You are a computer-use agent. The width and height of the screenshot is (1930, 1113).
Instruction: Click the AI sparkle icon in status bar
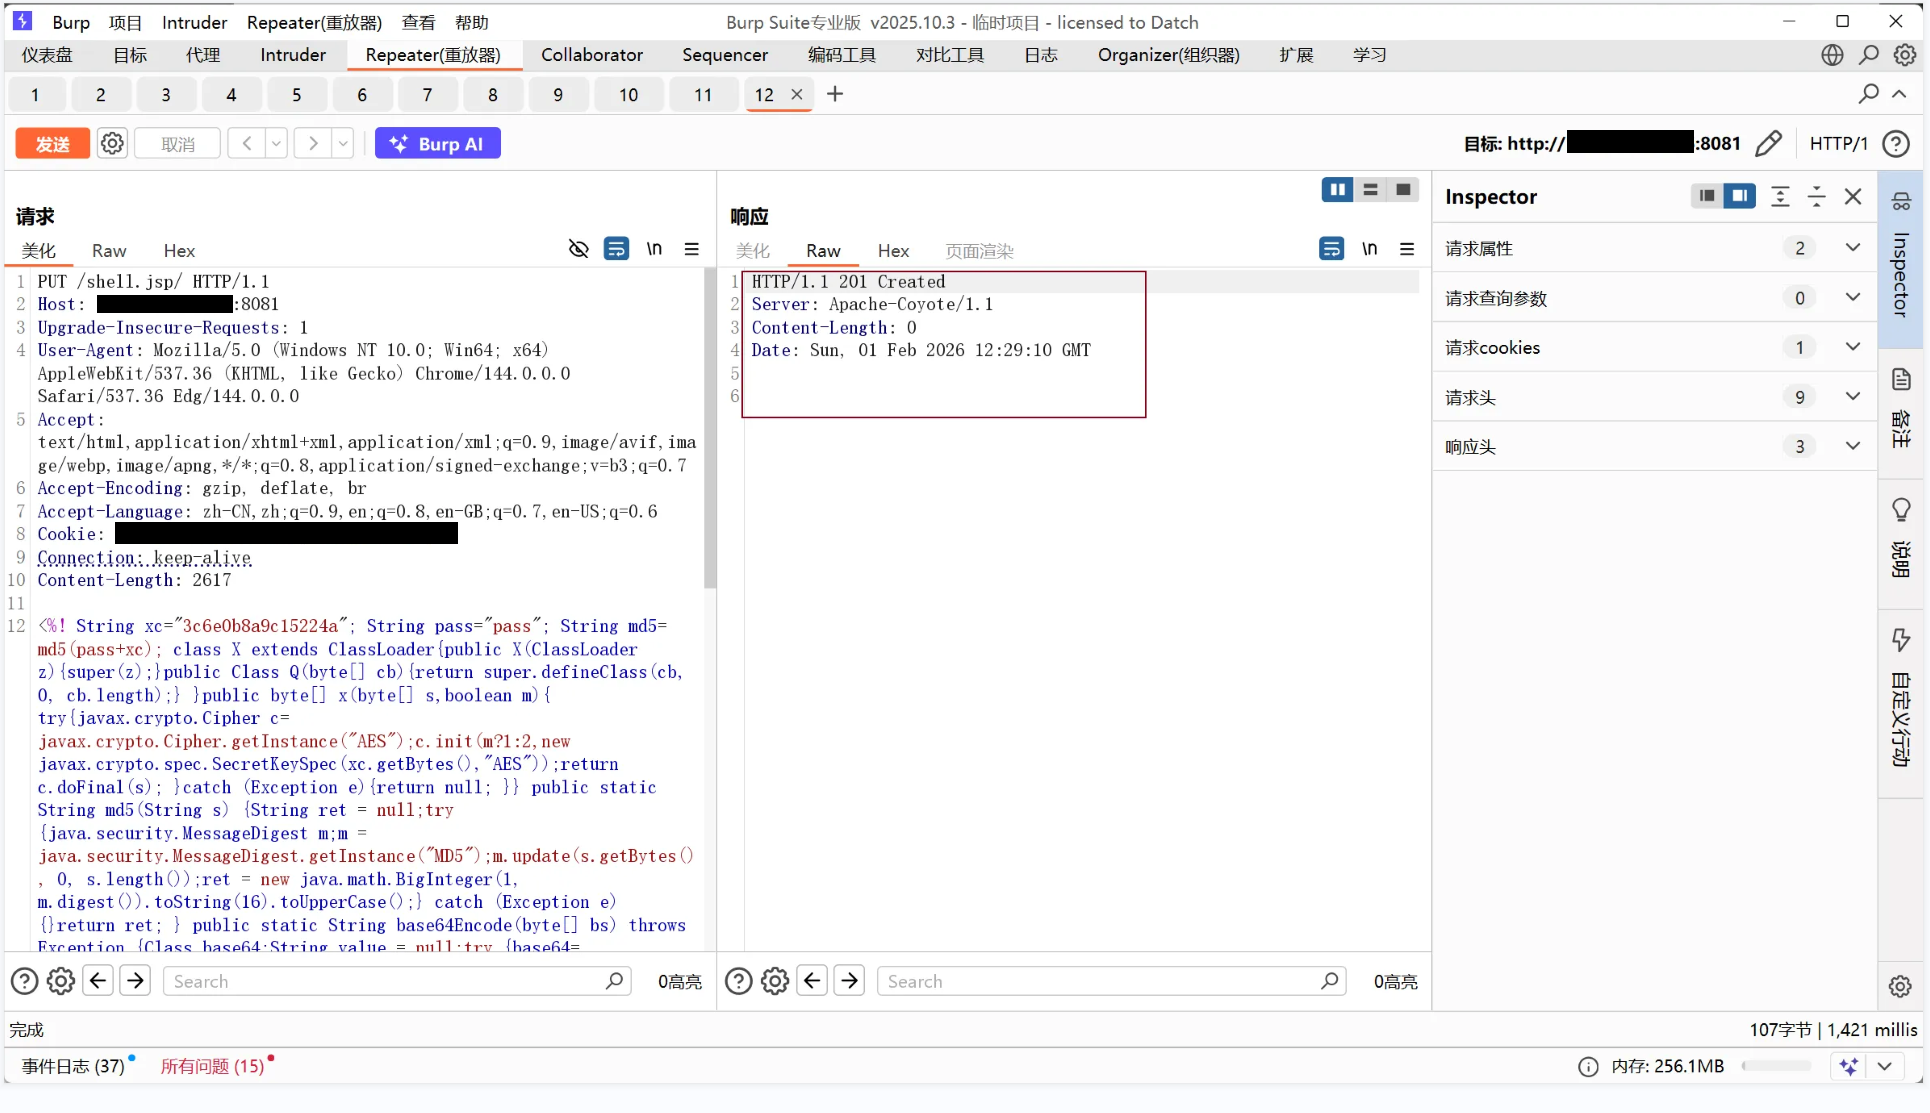[x=1849, y=1066]
